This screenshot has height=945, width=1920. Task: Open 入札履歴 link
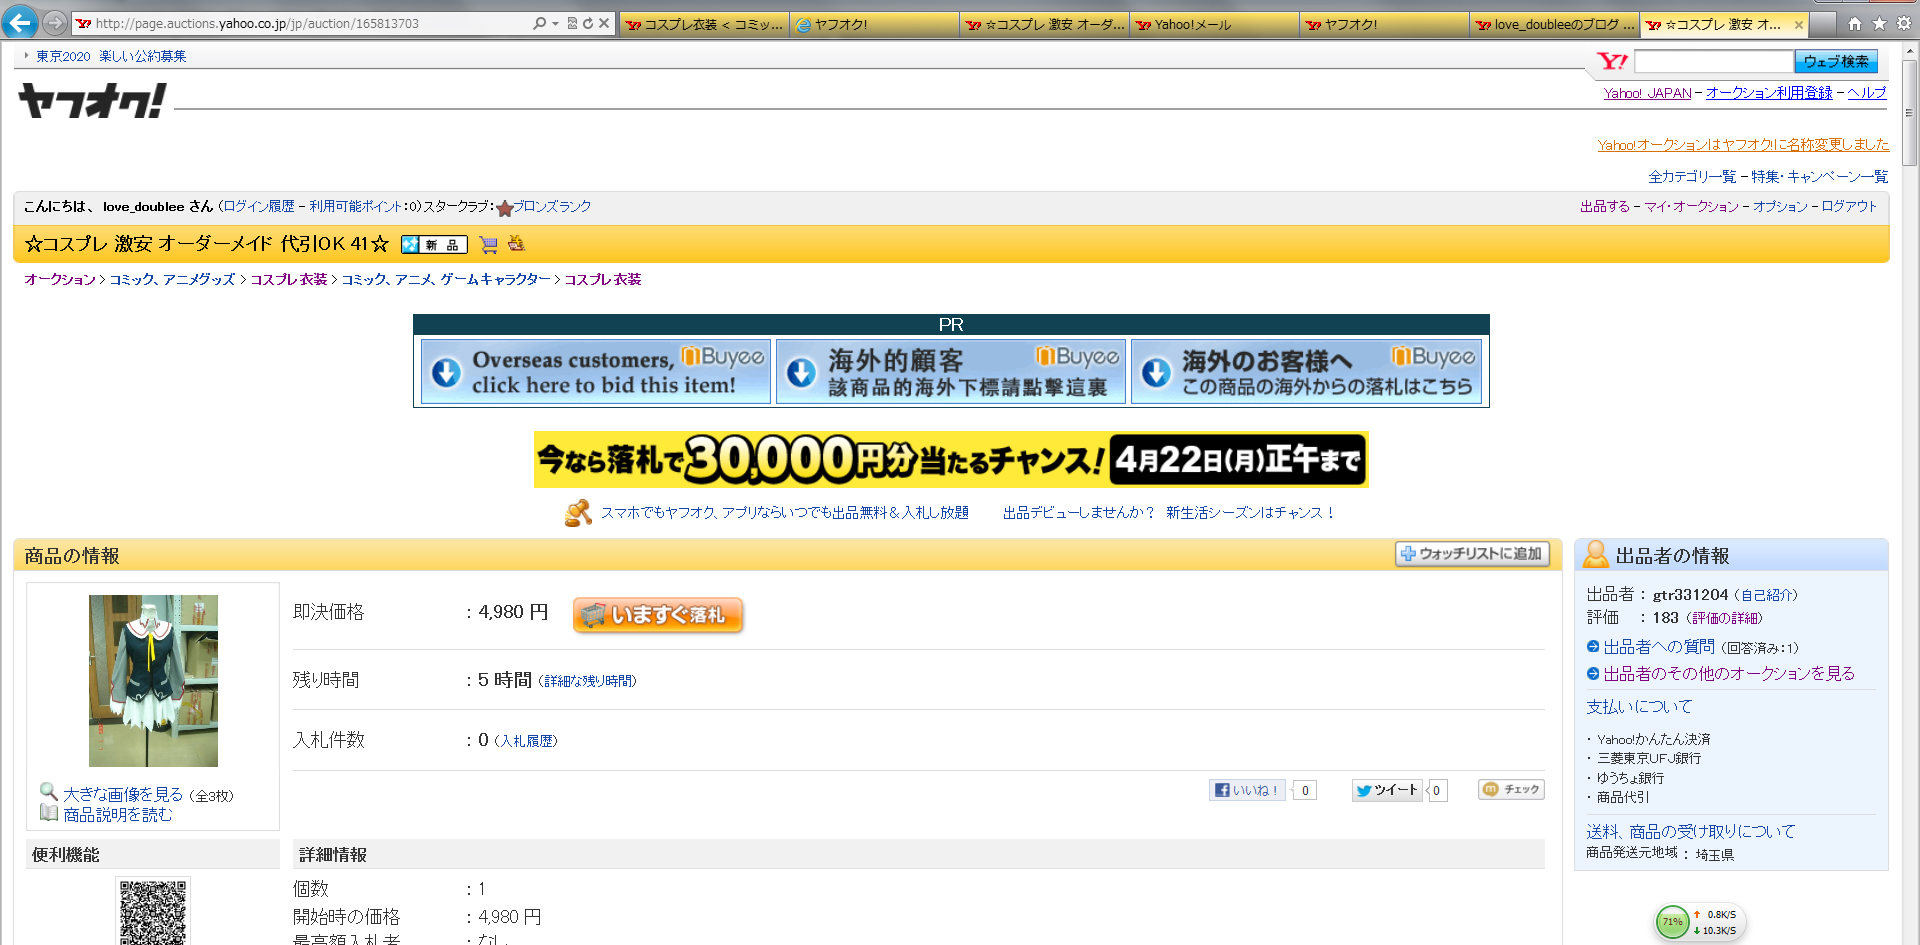pyautogui.click(x=527, y=741)
